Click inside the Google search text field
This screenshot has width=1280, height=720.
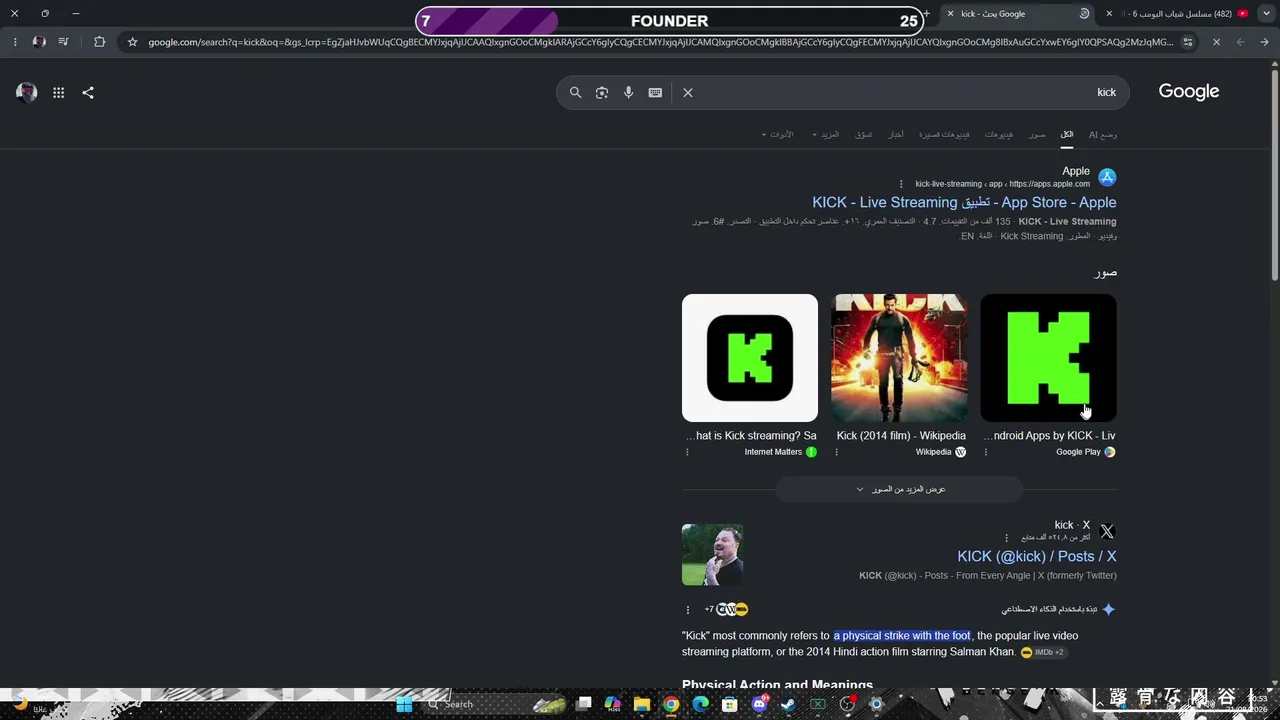coord(900,93)
